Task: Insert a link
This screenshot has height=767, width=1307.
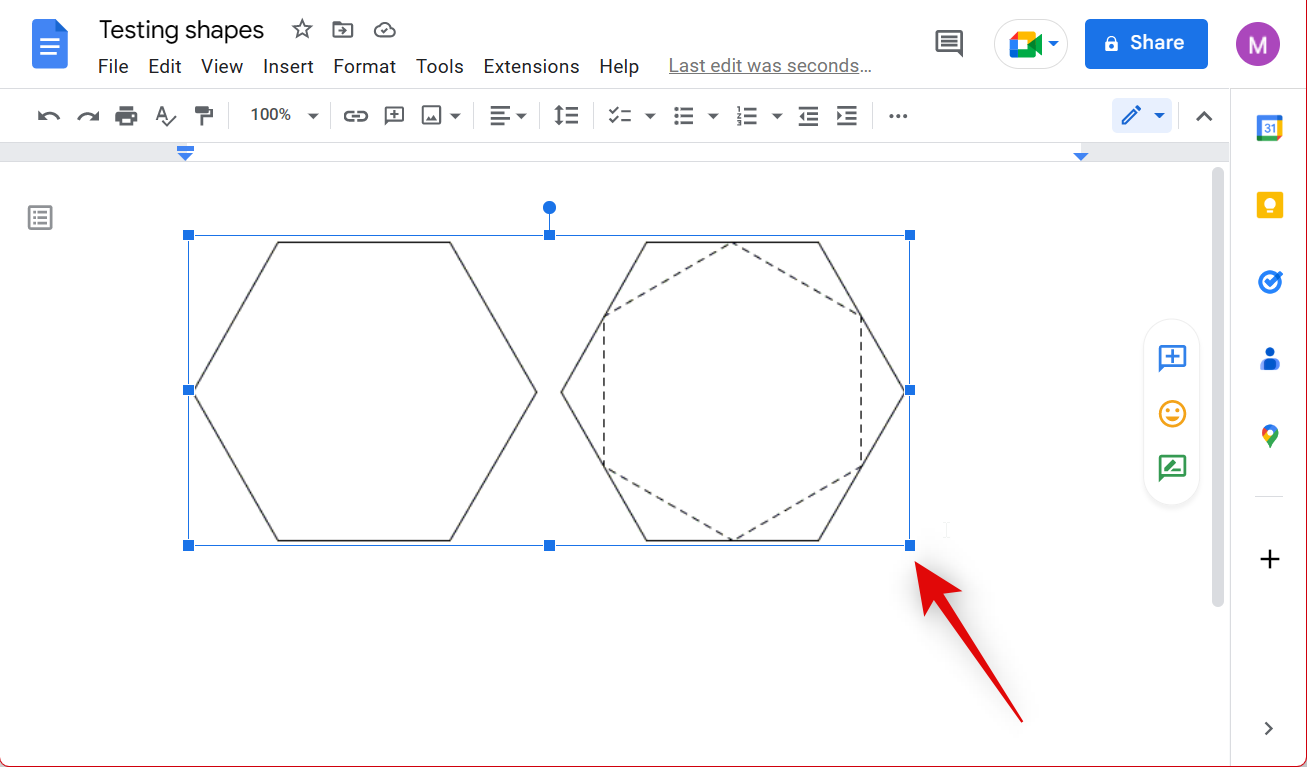Action: pyautogui.click(x=356, y=116)
